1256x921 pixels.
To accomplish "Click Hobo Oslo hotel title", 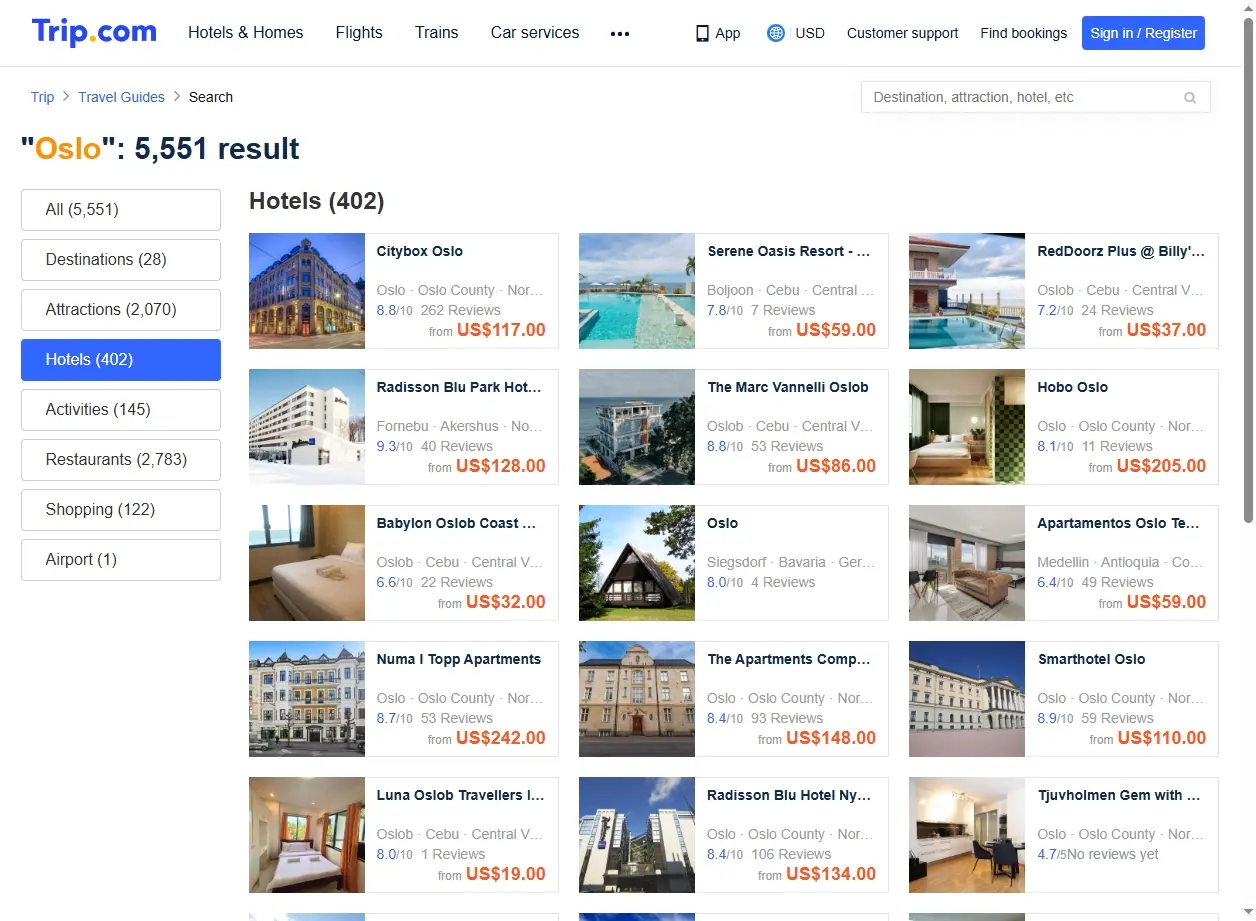I will pos(1072,387).
